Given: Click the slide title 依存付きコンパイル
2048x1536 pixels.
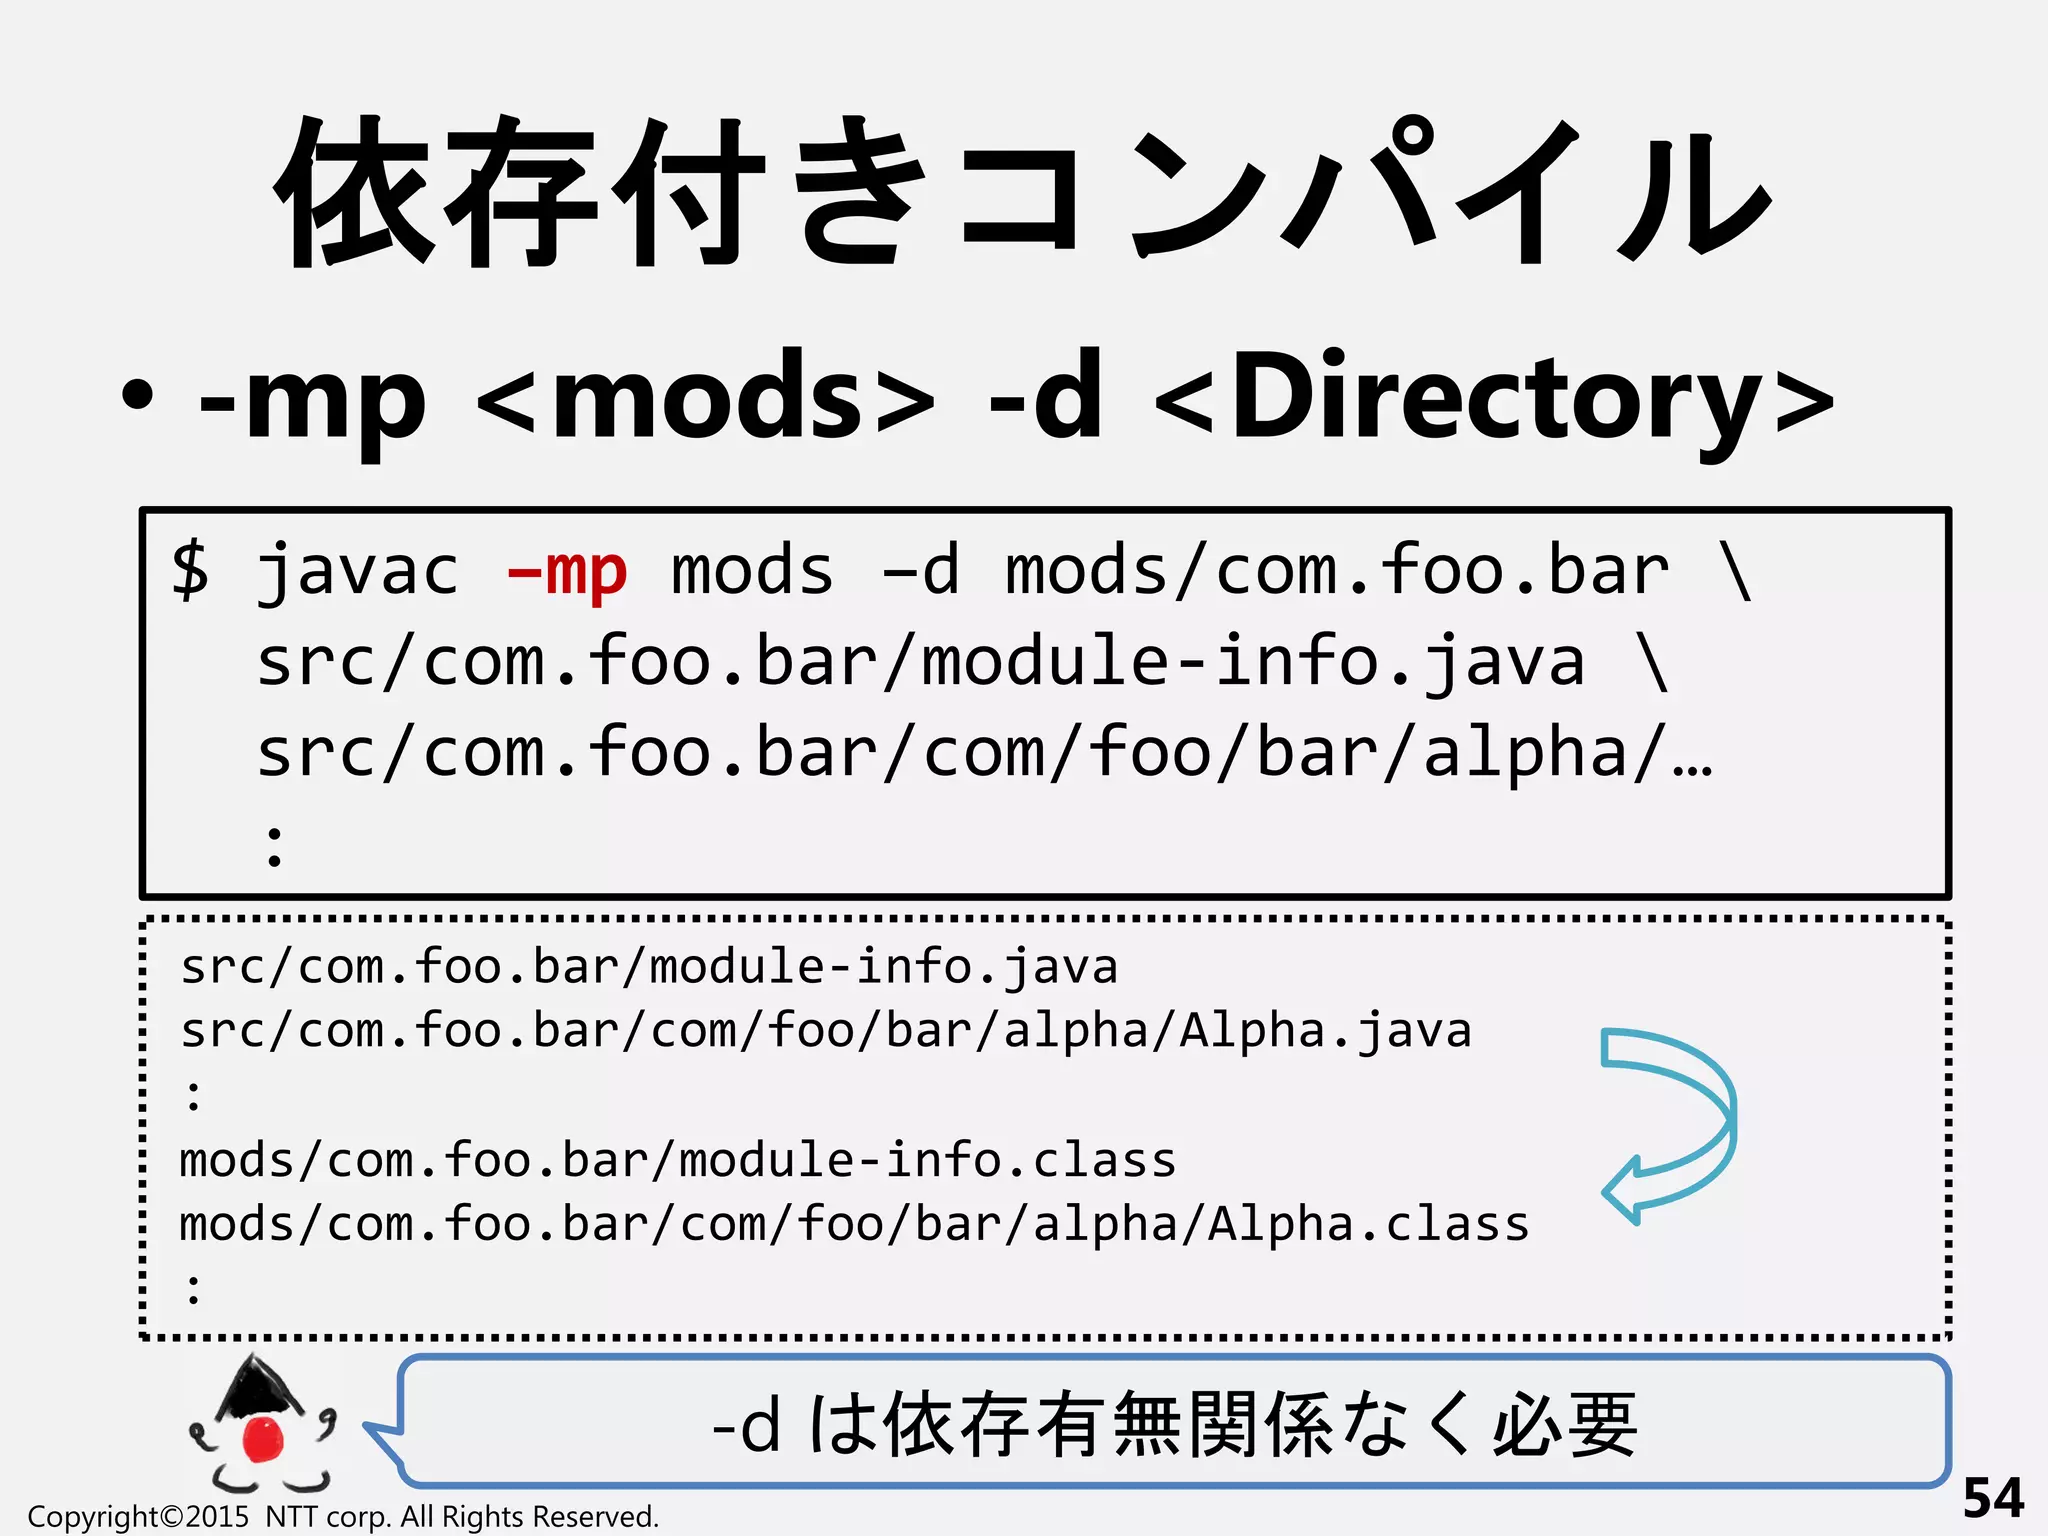Looking at the screenshot, I should point(1022,192).
